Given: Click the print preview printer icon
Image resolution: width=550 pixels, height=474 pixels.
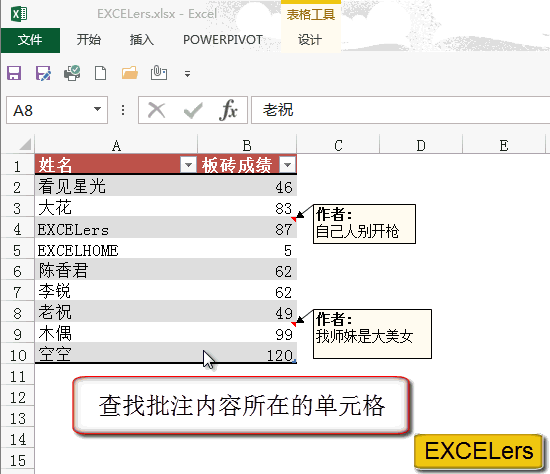Looking at the screenshot, I should 72,73.
